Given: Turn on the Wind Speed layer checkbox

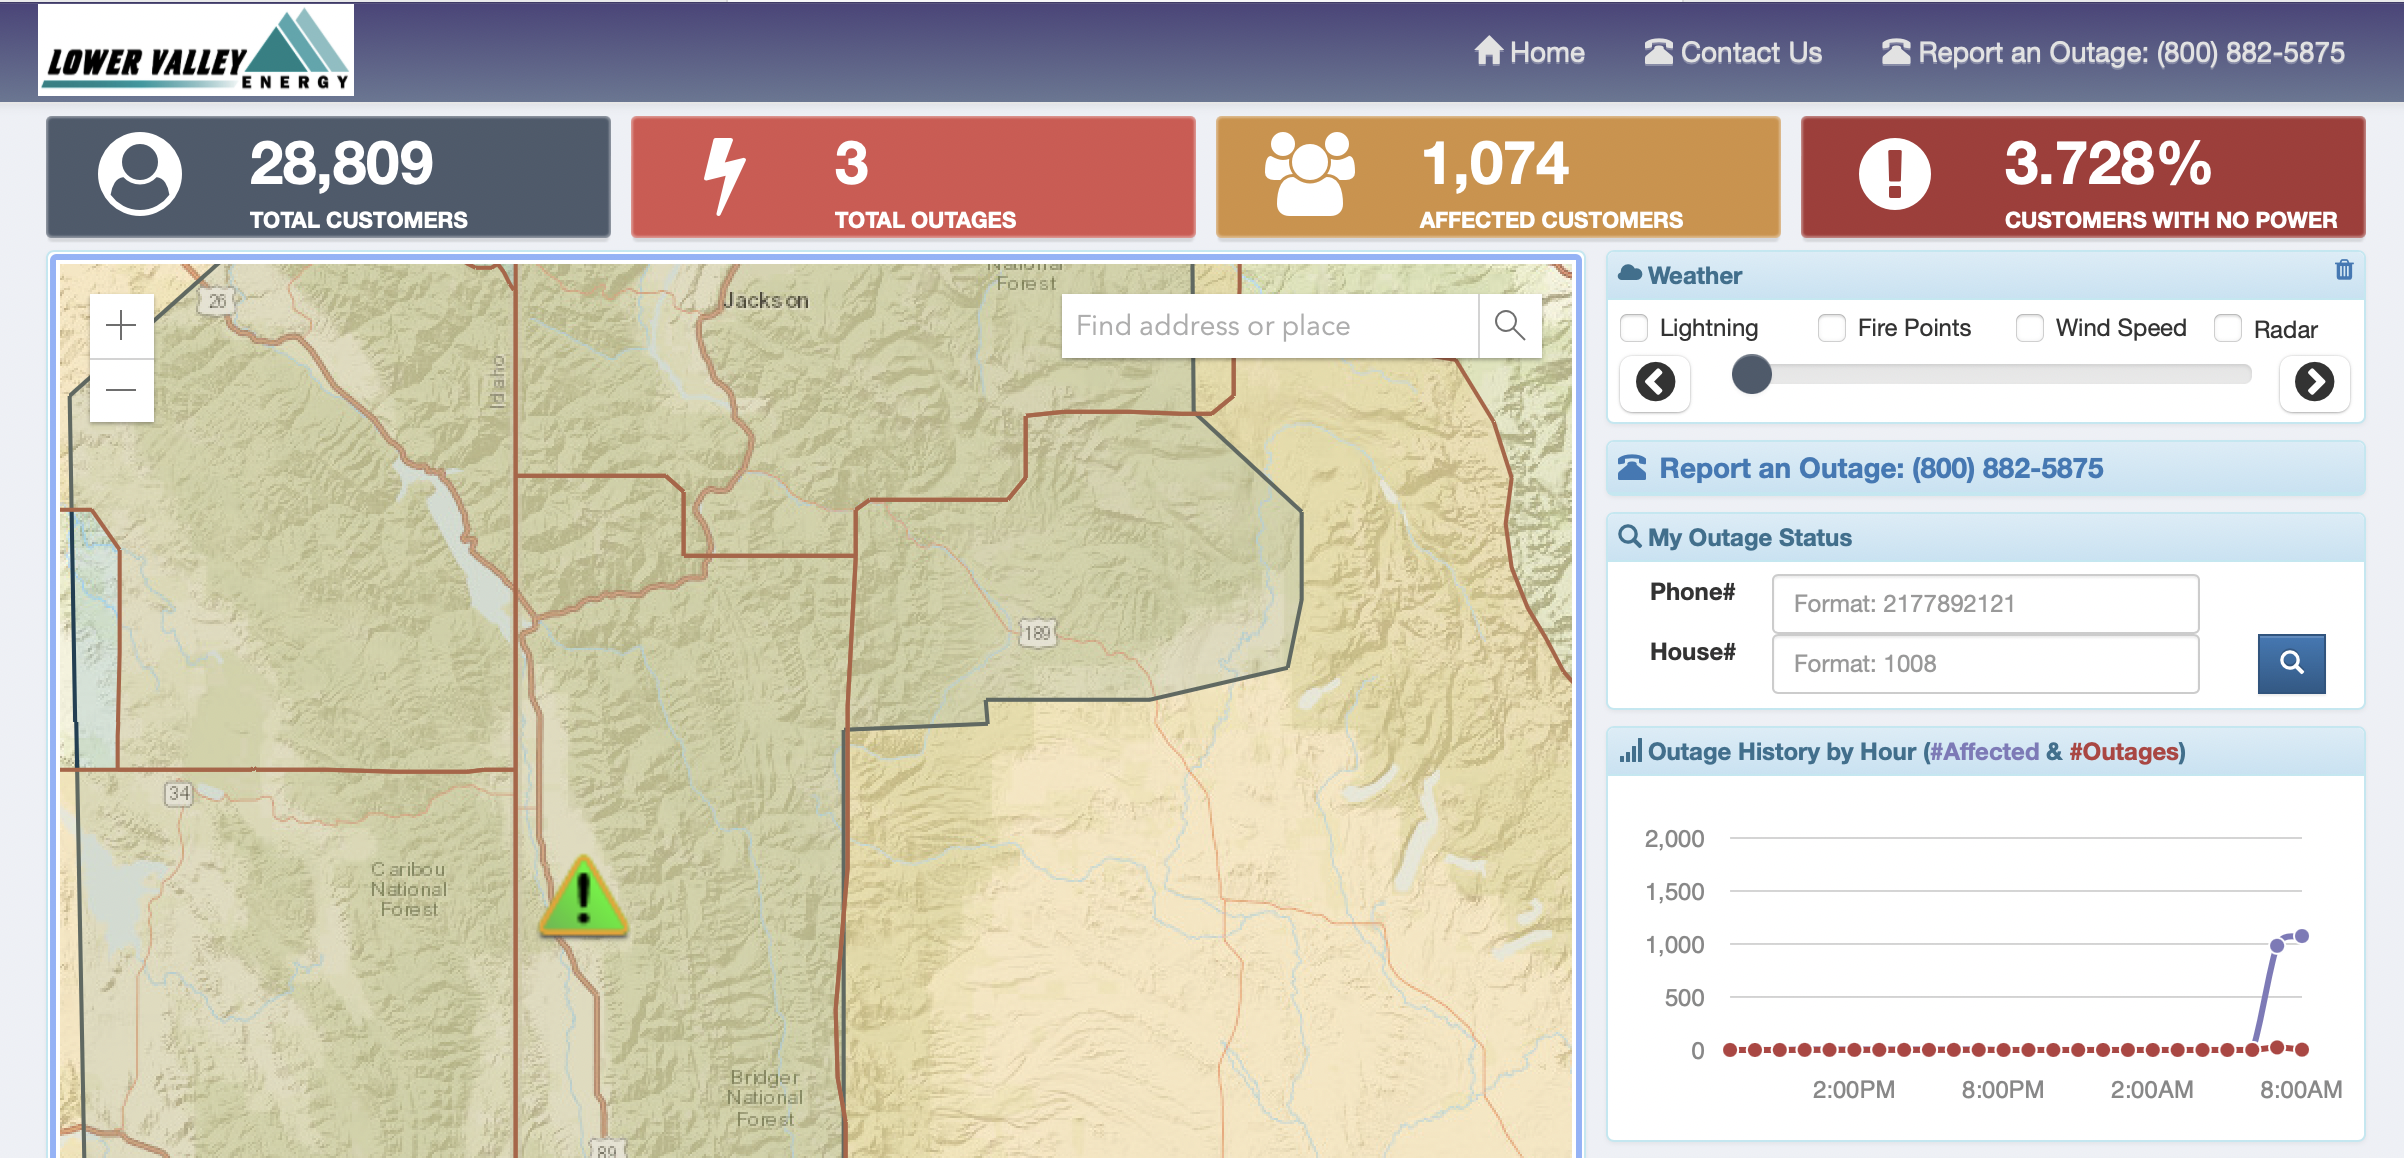Looking at the screenshot, I should (x=2029, y=328).
